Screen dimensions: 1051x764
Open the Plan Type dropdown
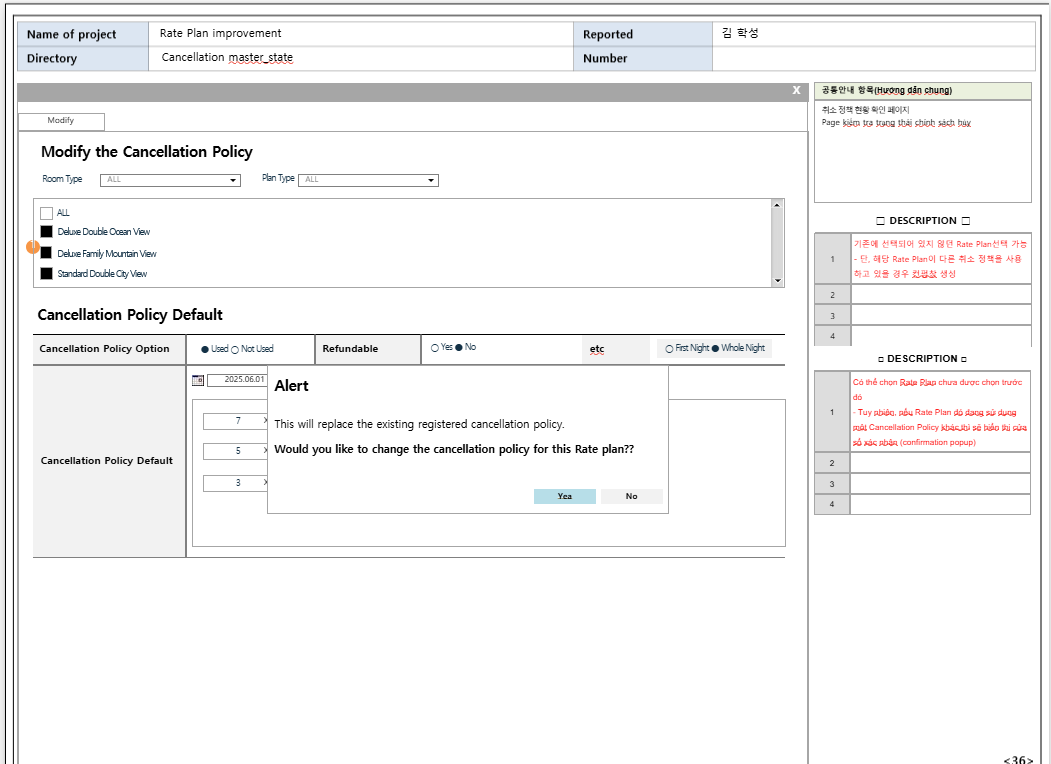click(x=368, y=180)
